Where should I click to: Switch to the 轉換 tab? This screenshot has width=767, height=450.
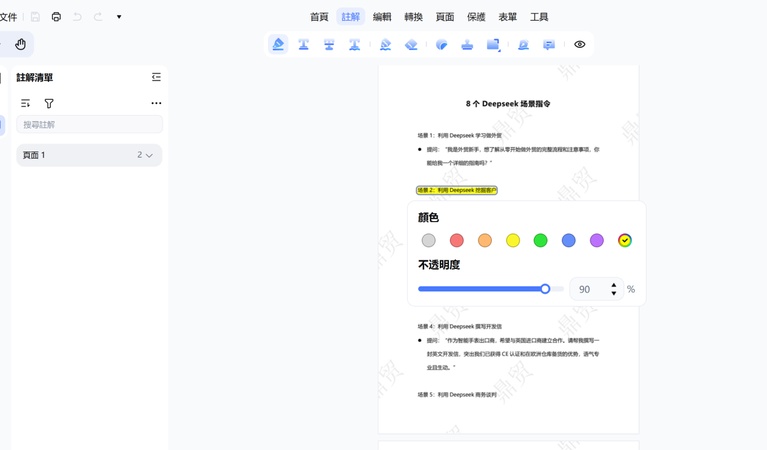(x=413, y=17)
